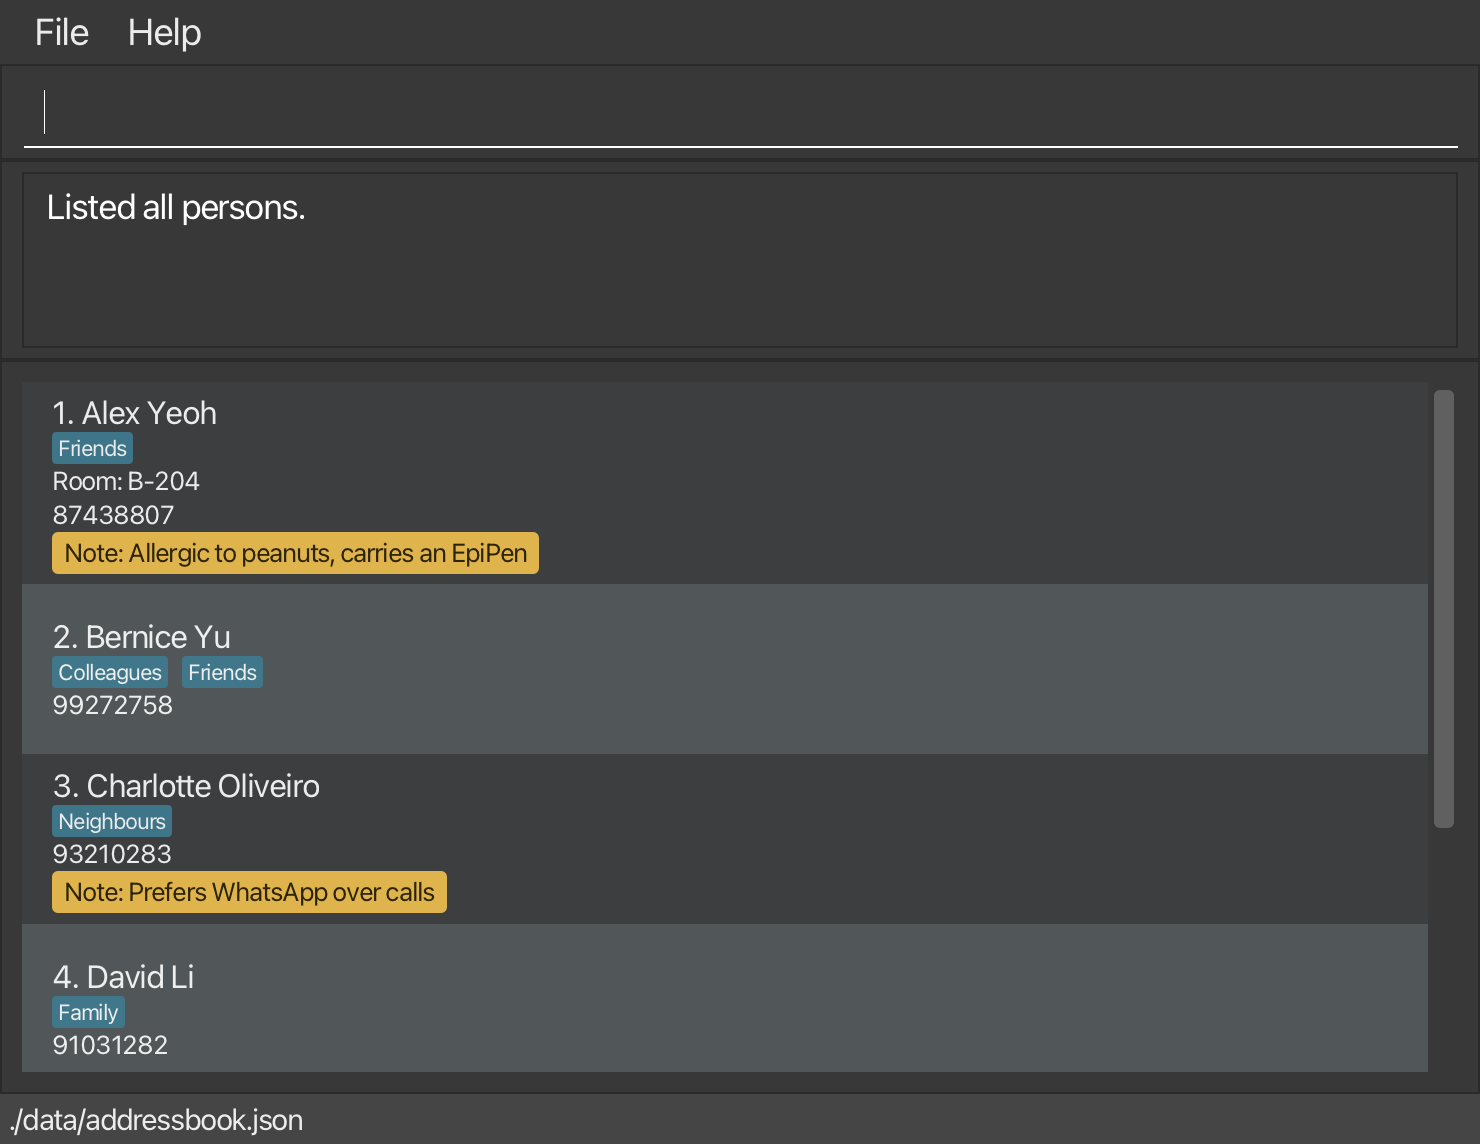Click Alex Yeoh's Room: B-204 text

coord(126,482)
